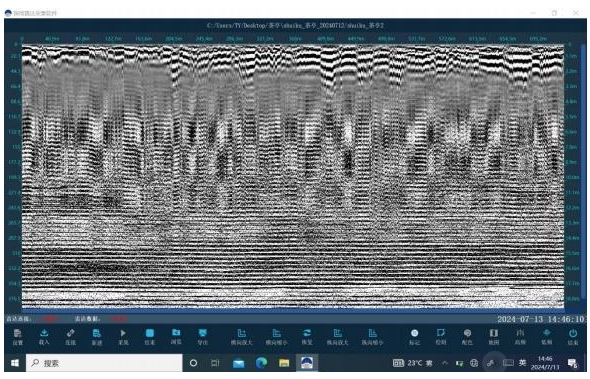Click 纵向放大 vertical zoom-in icon
The image size is (590, 379).
[x=338, y=337]
